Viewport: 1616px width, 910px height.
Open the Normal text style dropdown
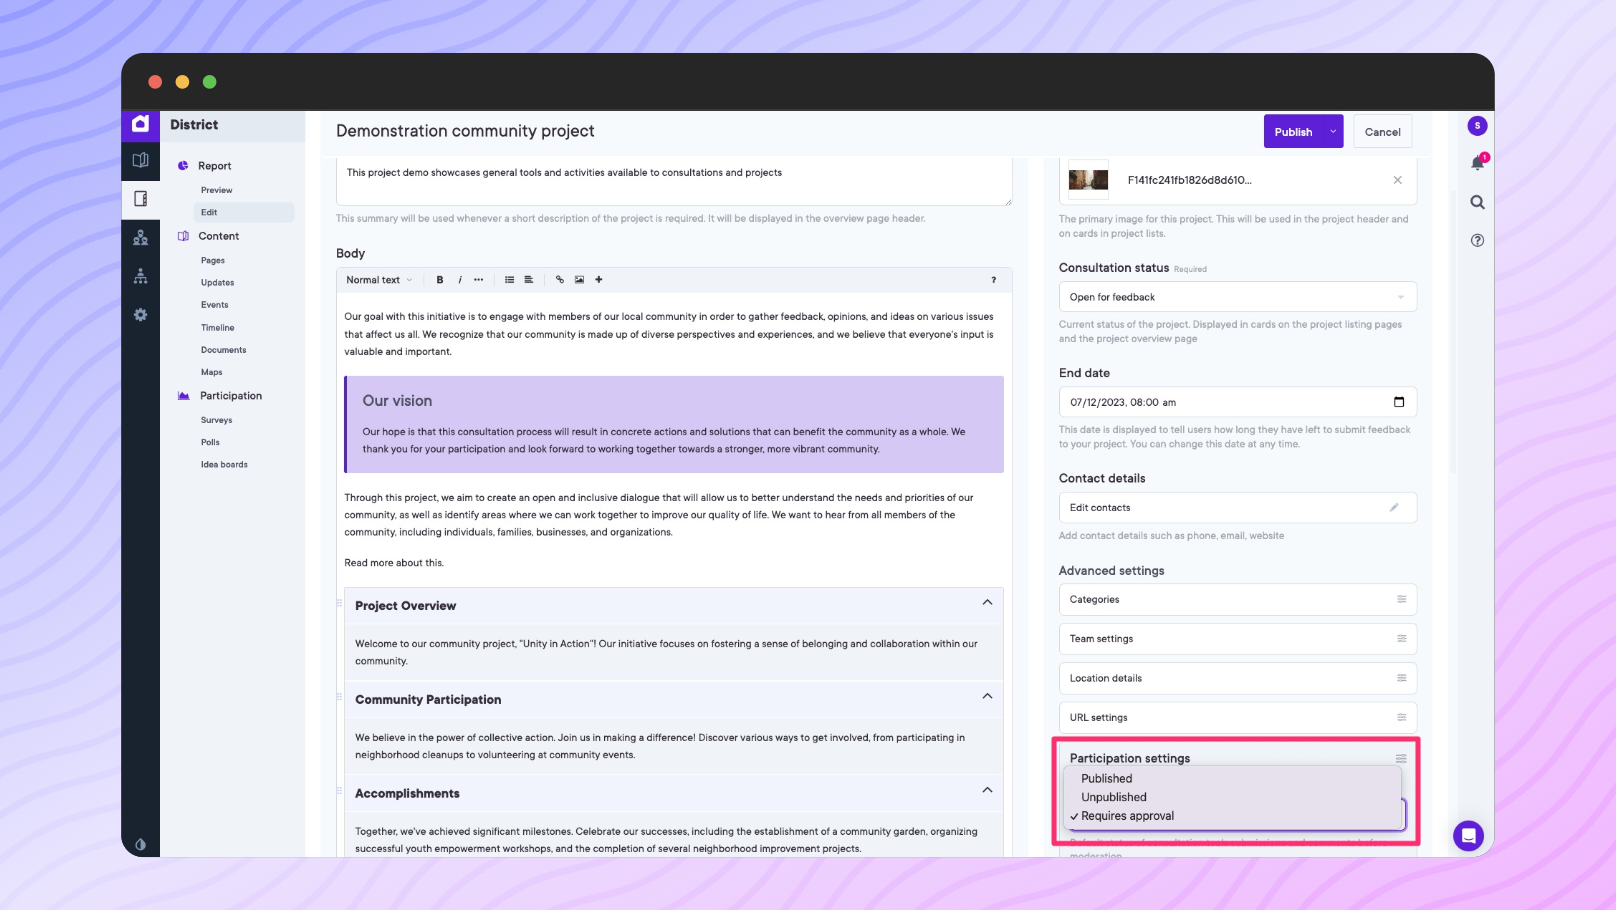pyautogui.click(x=379, y=280)
